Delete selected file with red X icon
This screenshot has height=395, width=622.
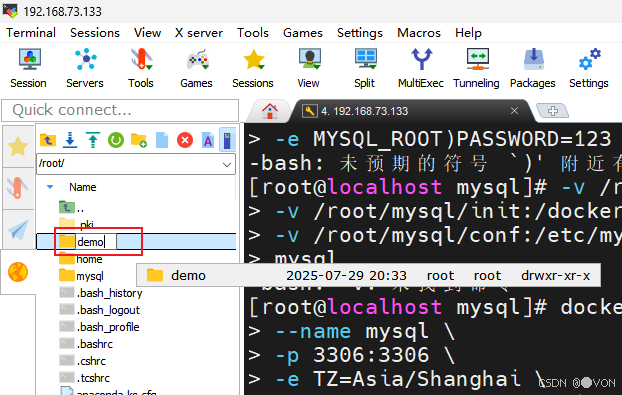click(185, 140)
